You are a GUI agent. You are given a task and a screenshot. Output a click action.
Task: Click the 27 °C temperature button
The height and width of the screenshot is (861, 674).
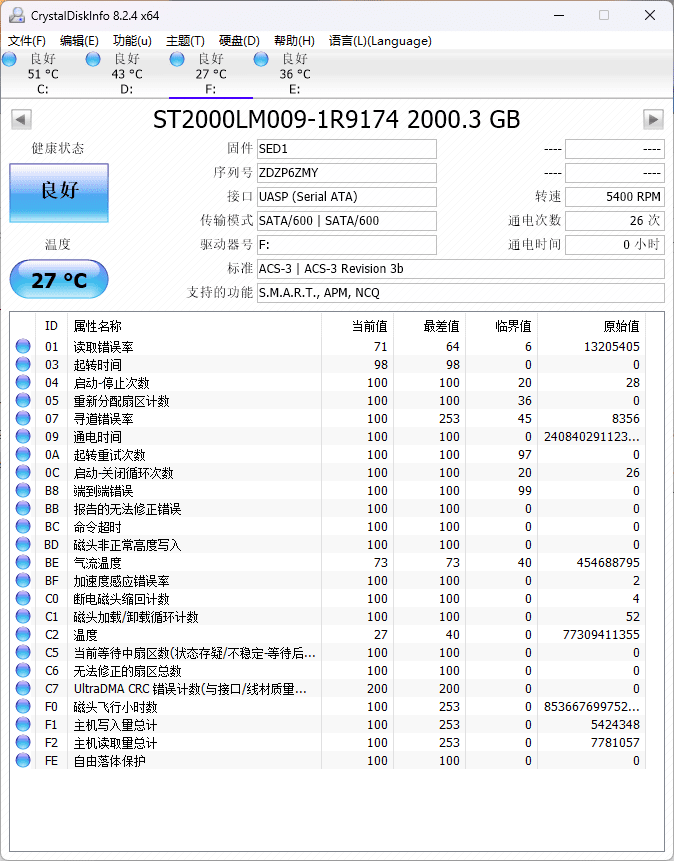59,279
